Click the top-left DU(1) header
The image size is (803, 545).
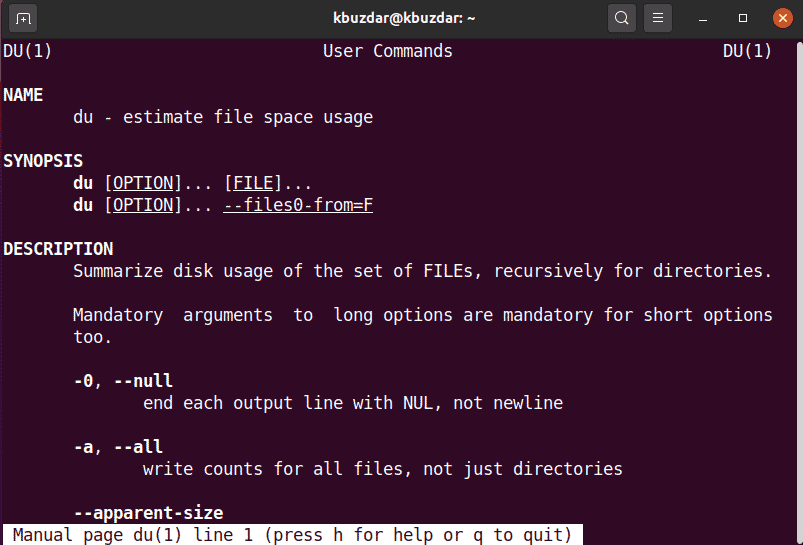(x=28, y=51)
